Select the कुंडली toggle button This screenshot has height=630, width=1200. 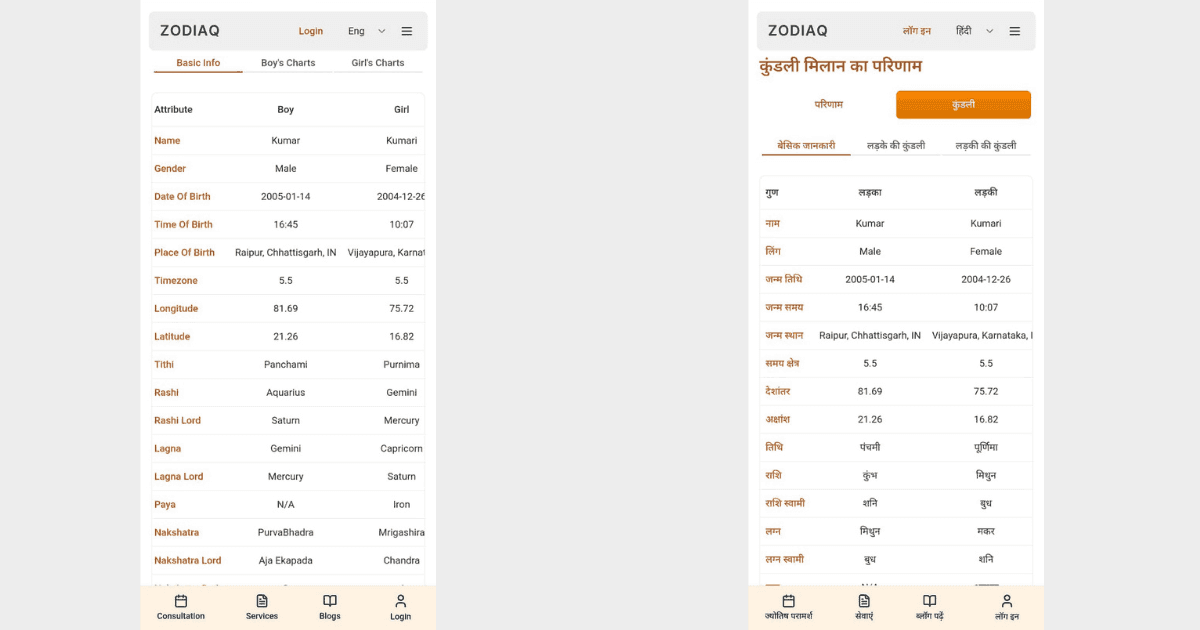pyautogui.click(x=962, y=104)
